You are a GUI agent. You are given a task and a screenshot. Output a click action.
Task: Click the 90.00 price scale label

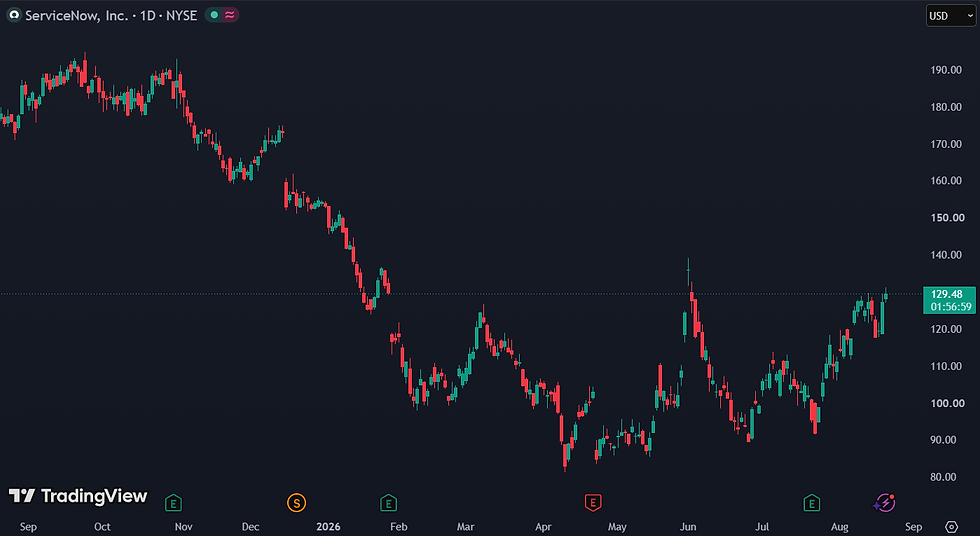(943, 440)
